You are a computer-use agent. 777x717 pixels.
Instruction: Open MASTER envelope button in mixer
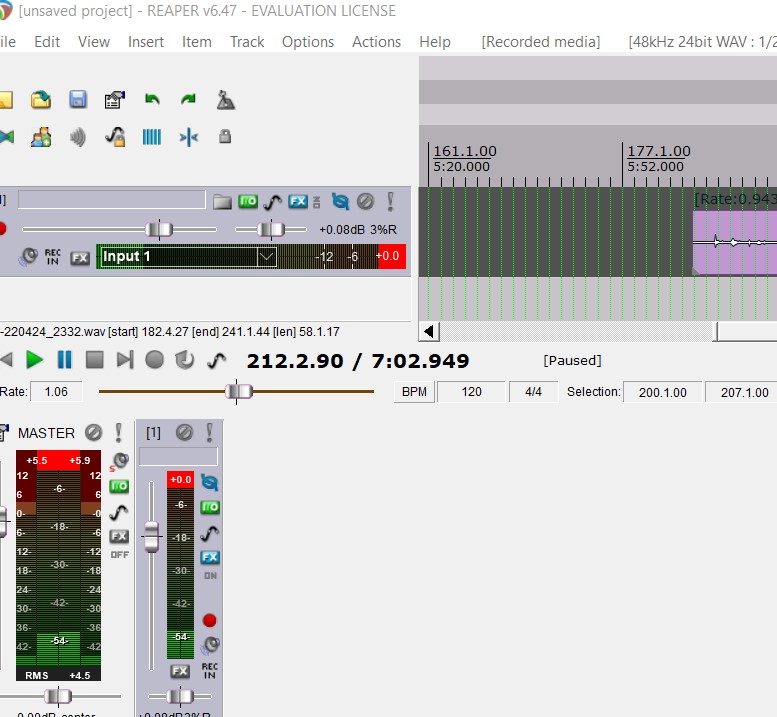(x=119, y=511)
